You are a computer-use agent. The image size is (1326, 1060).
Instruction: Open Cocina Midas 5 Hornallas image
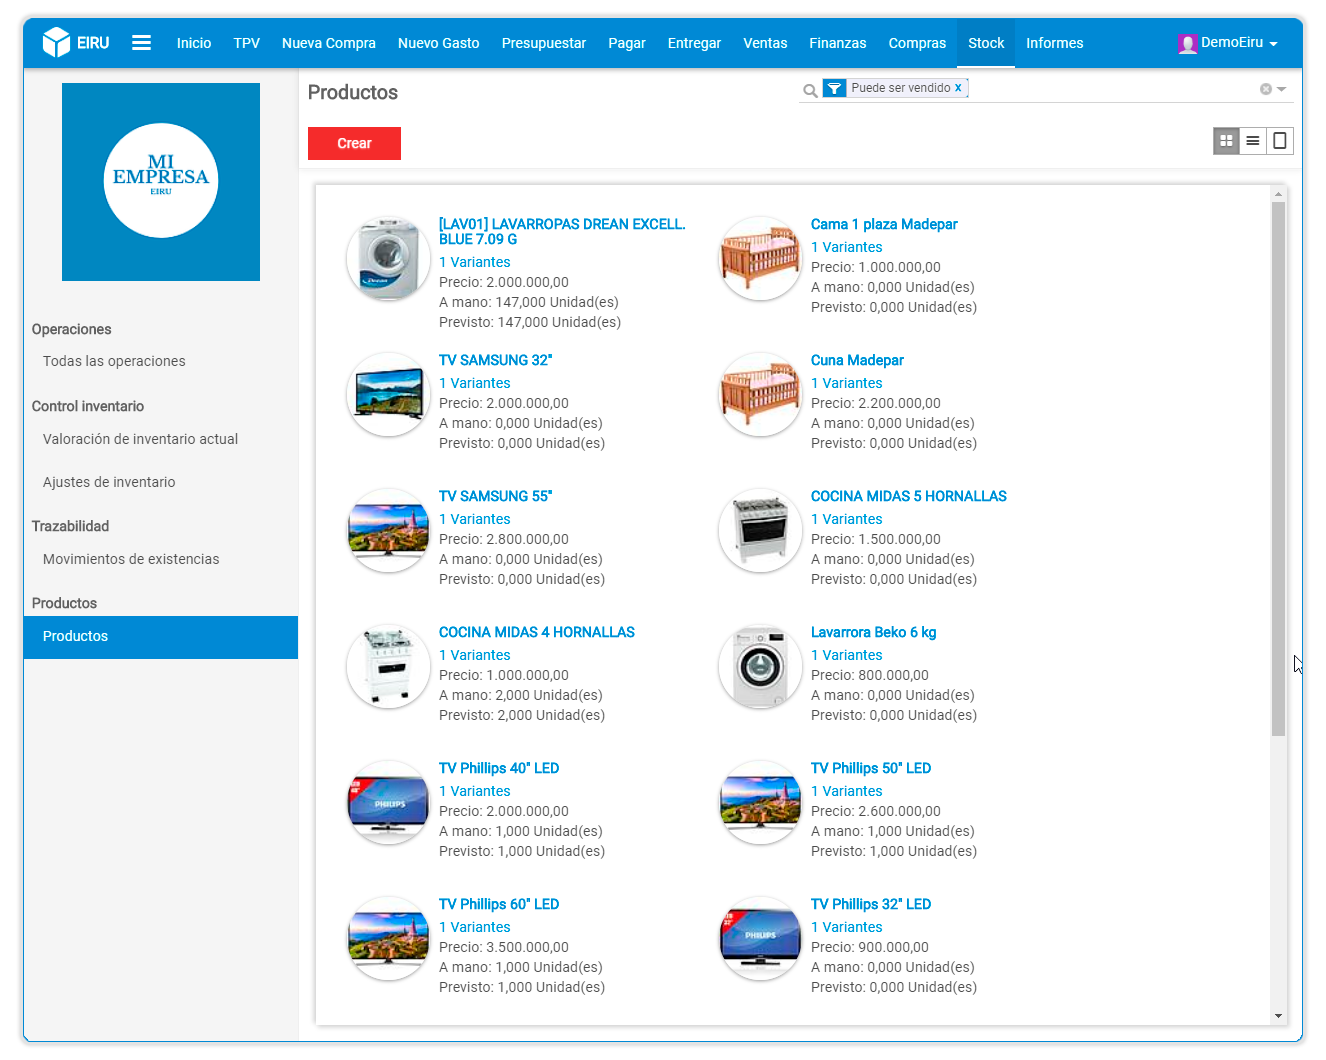(760, 530)
